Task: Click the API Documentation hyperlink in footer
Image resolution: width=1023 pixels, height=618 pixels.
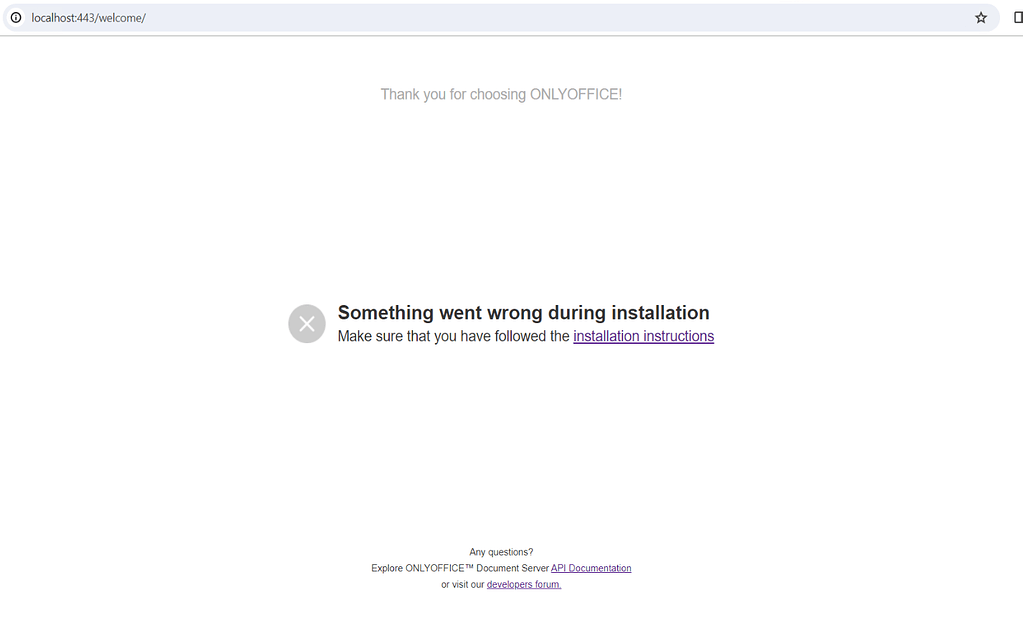Action: click(x=591, y=567)
